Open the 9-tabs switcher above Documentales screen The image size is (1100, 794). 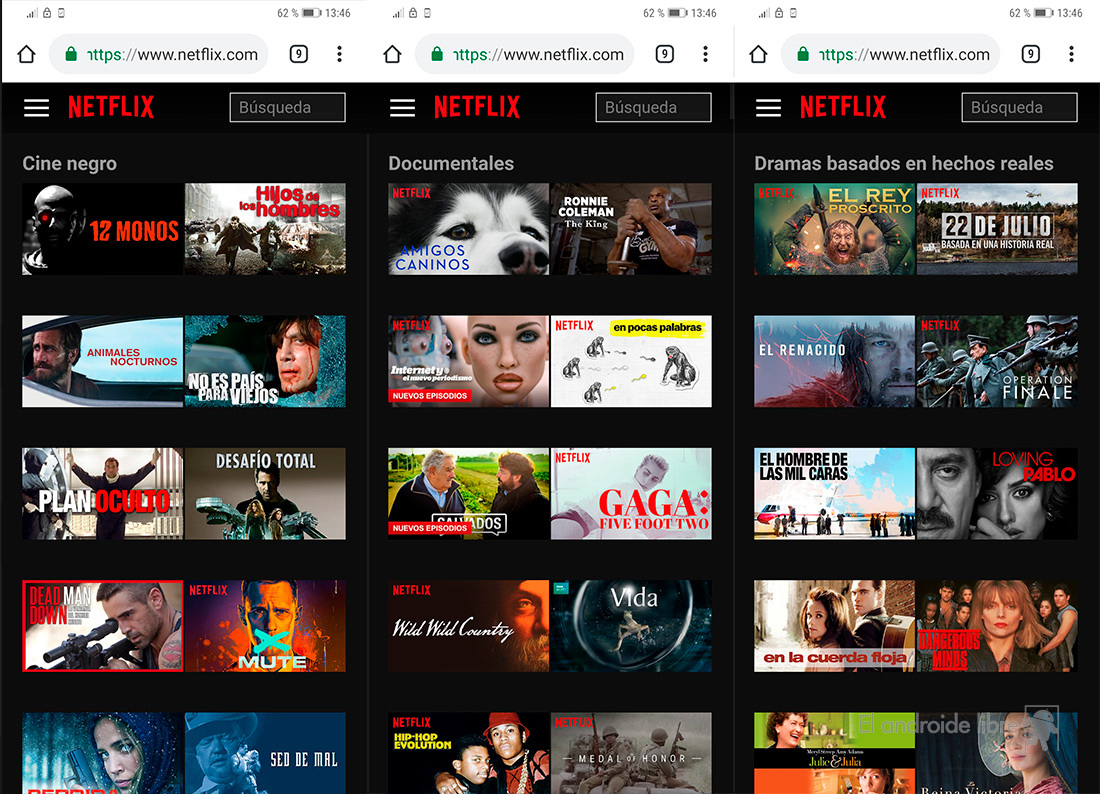[x=664, y=54]
